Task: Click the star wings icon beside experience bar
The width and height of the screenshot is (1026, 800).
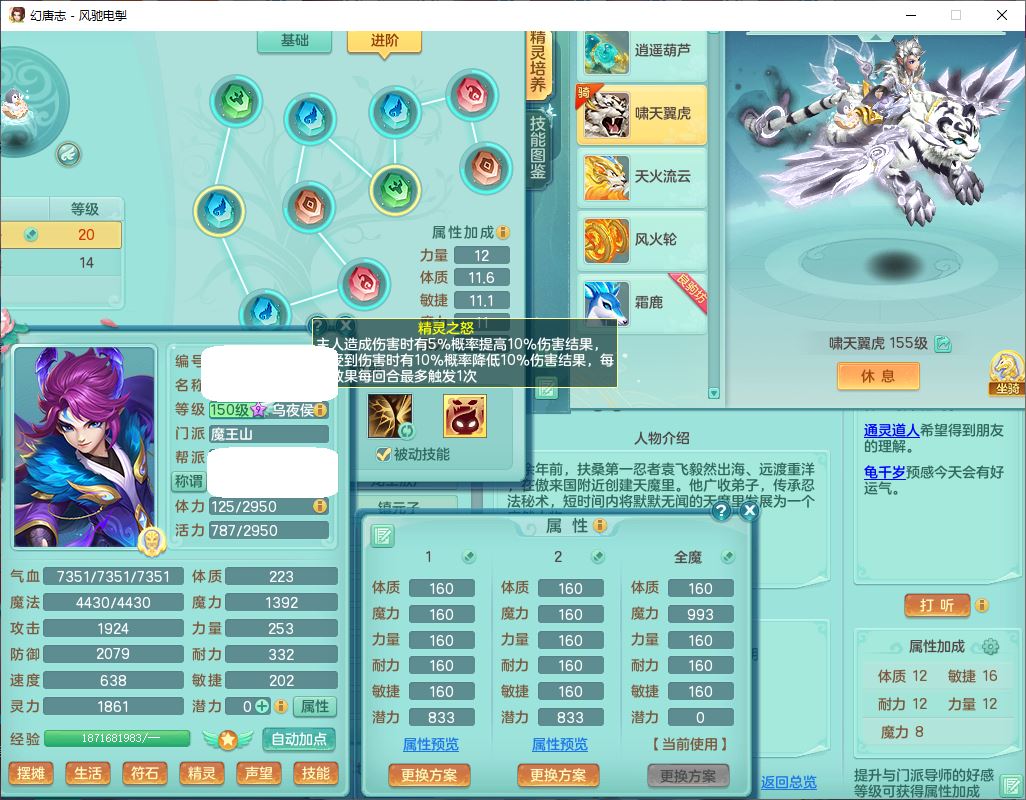Action: [x=227, y=739]
